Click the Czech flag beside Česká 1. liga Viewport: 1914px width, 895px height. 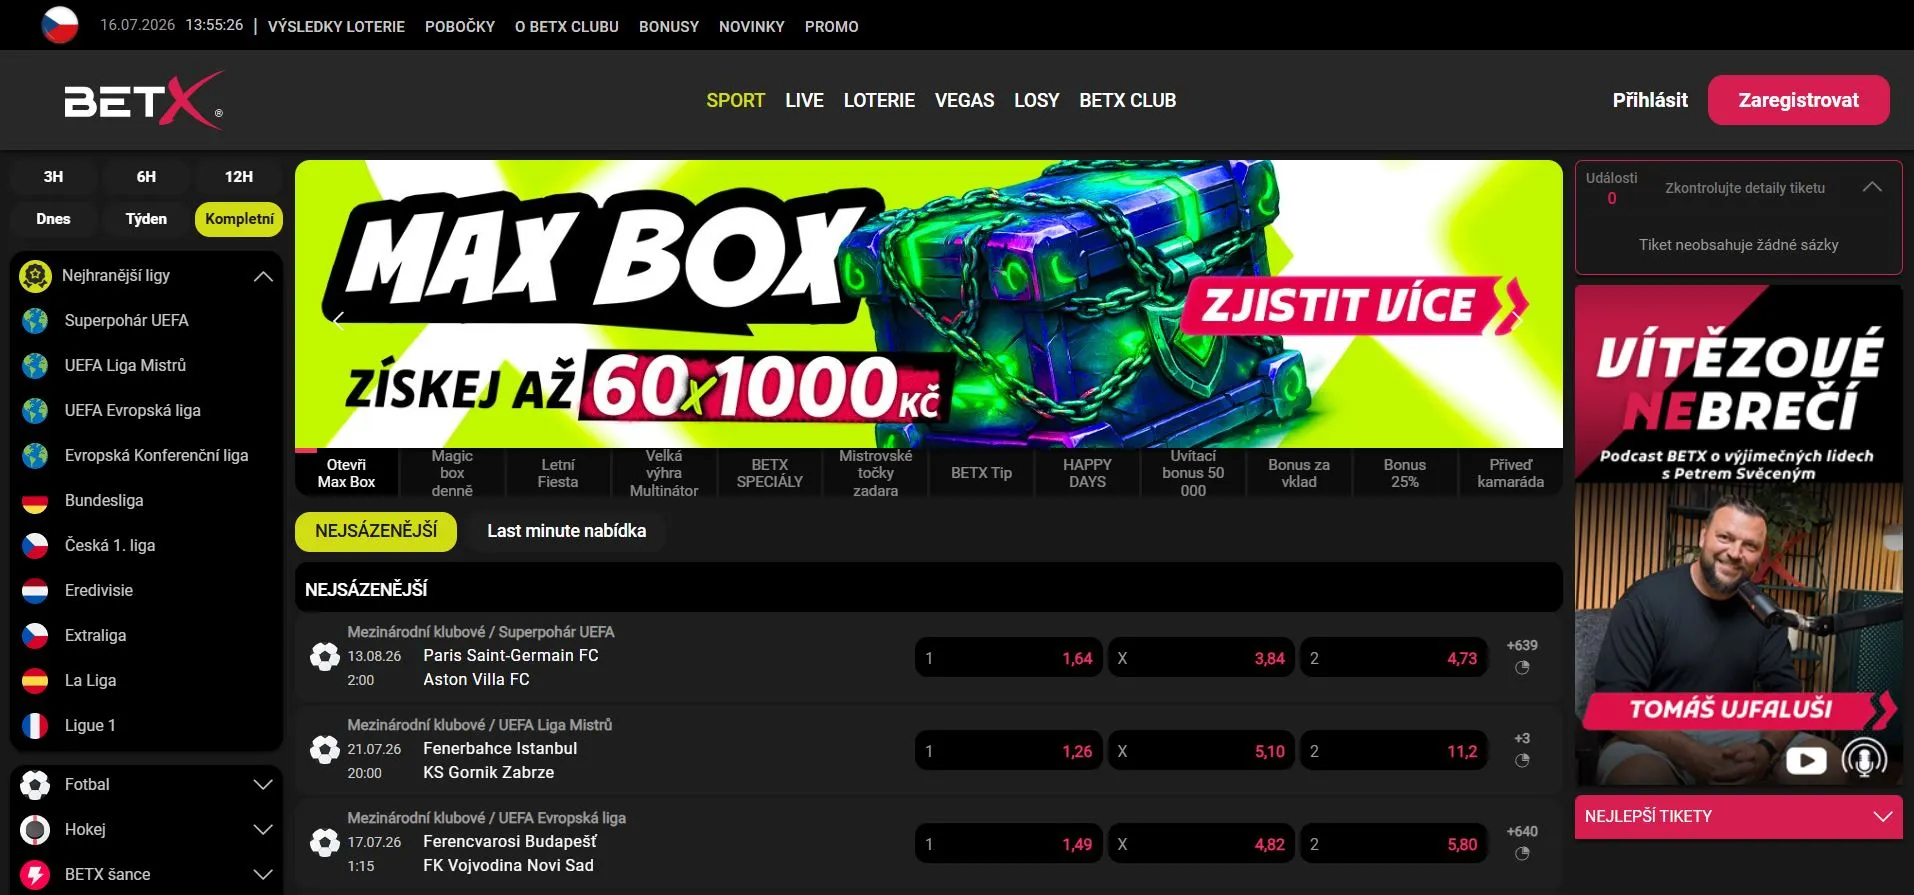click(x=35, y=546)
